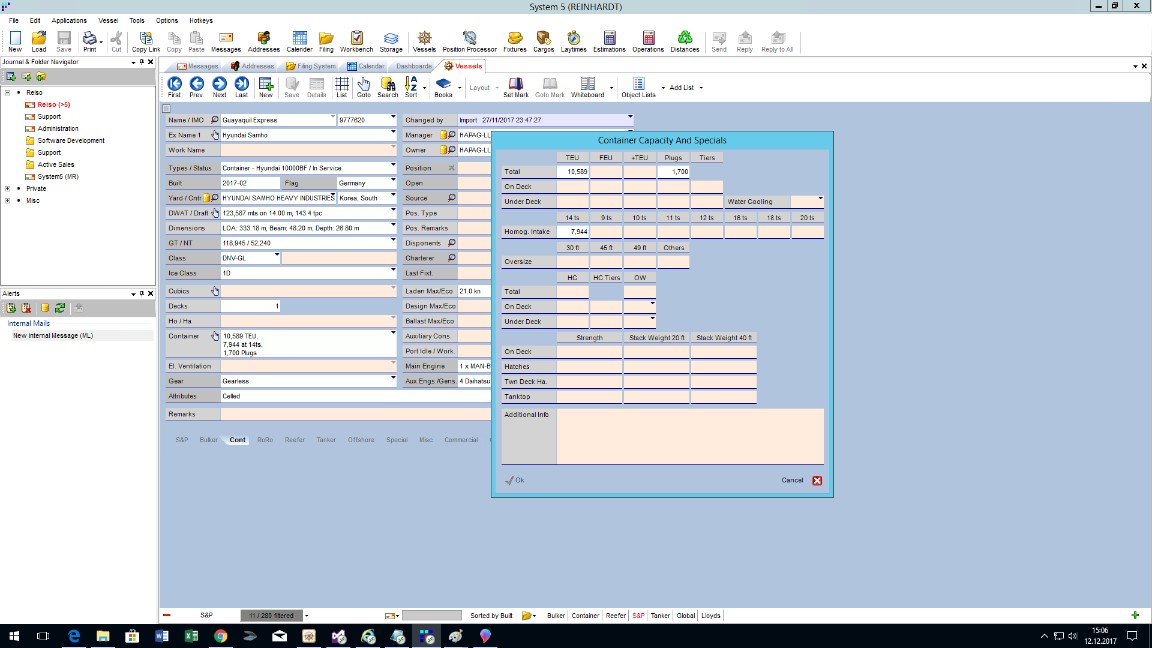Open the Position Processor tool
1152x648 pixels.
pyautogui.click(x=469, y=41)
